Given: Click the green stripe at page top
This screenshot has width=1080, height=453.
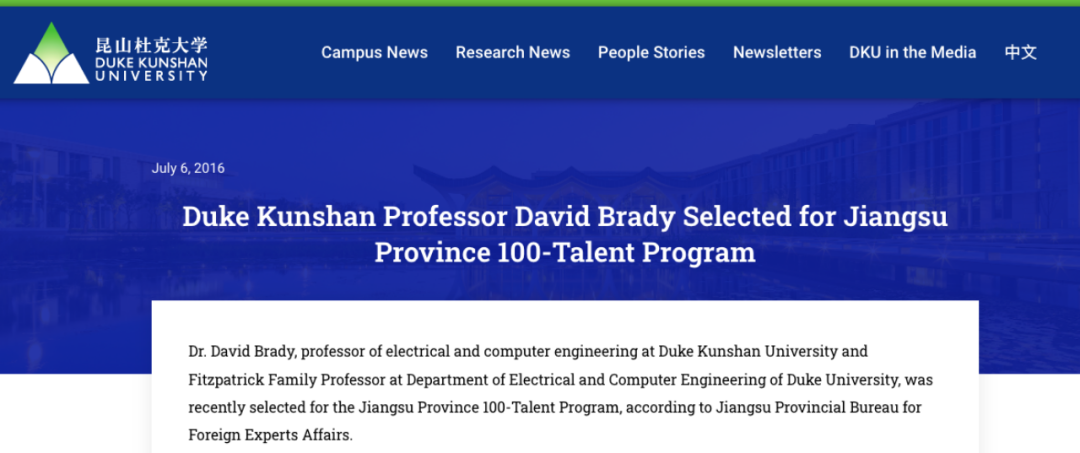Looking at the screenshot, I should click(x=540, y=3).
